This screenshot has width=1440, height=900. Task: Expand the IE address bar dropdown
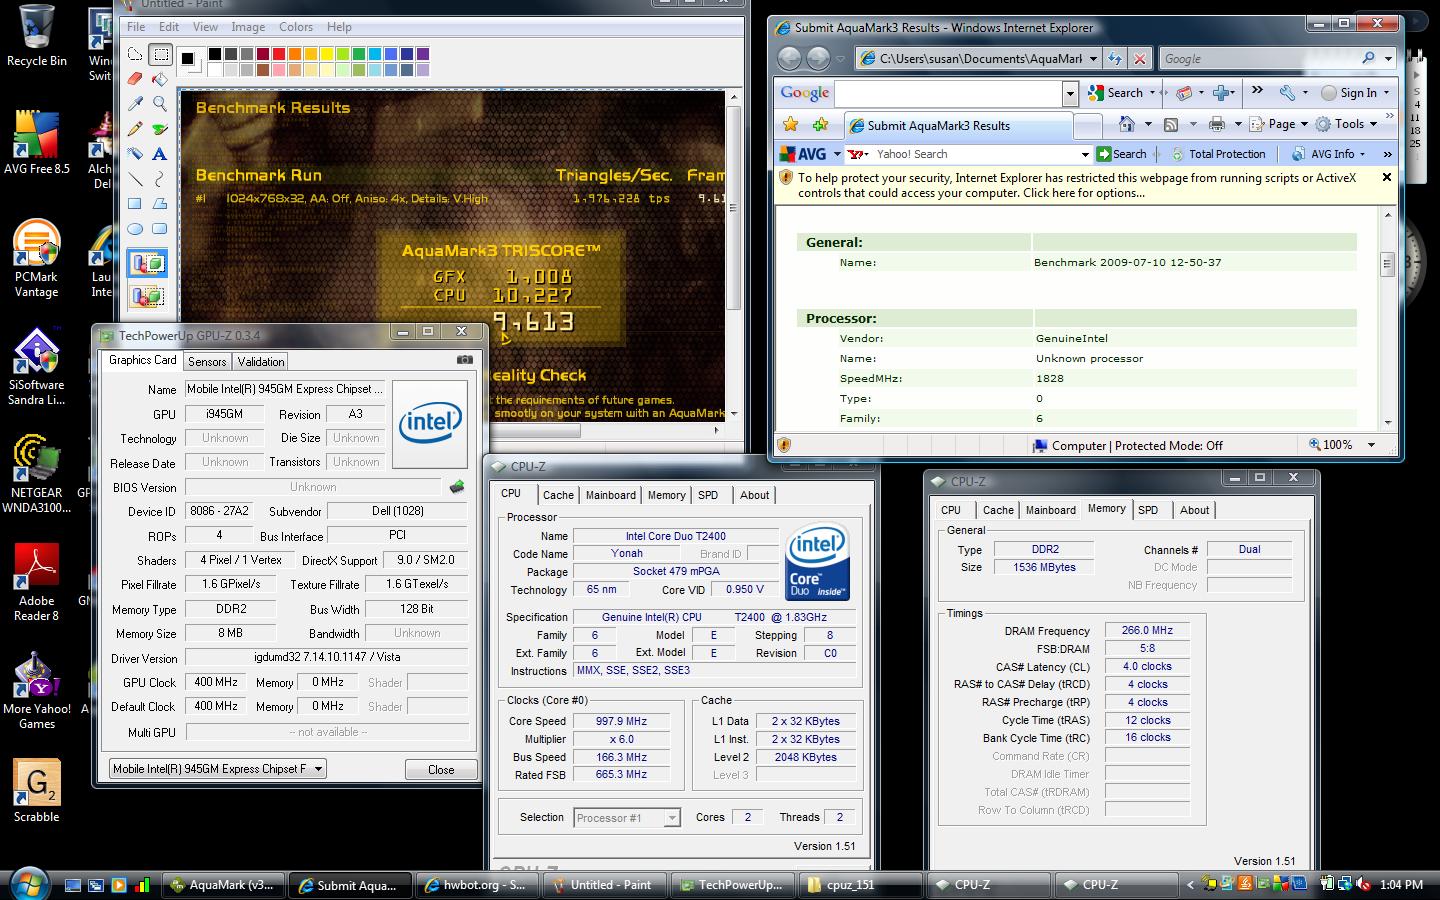pyautogui.click(x=1093, y=59)
